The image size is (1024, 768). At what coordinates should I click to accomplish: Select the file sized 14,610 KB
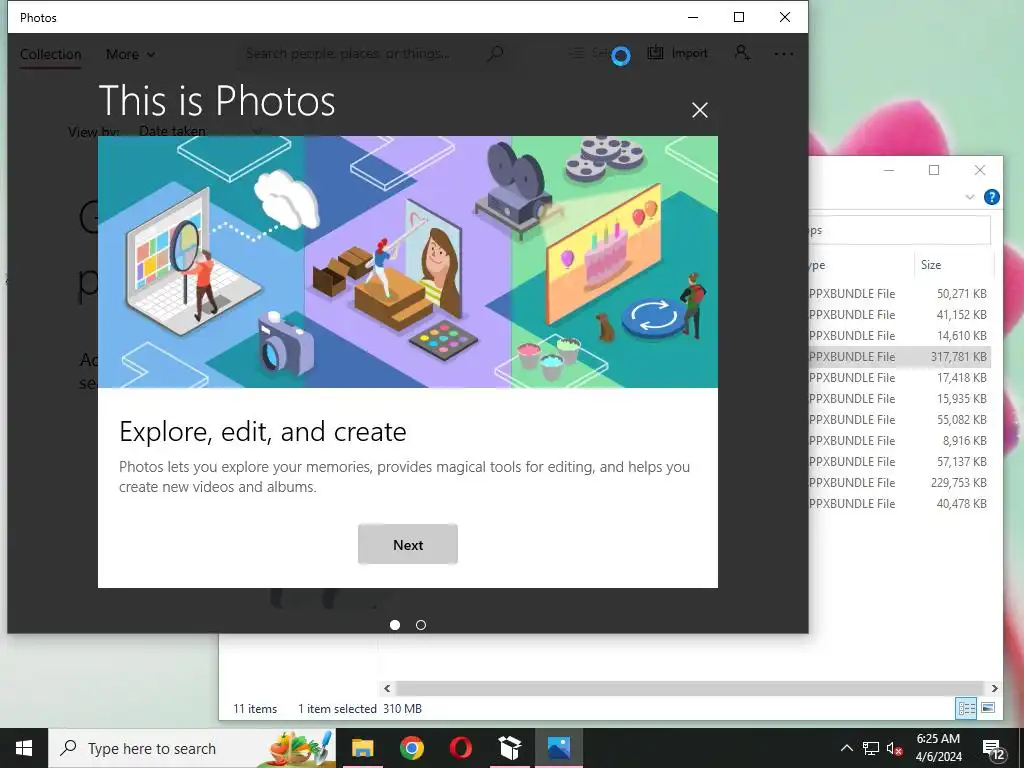click(899, 335)
